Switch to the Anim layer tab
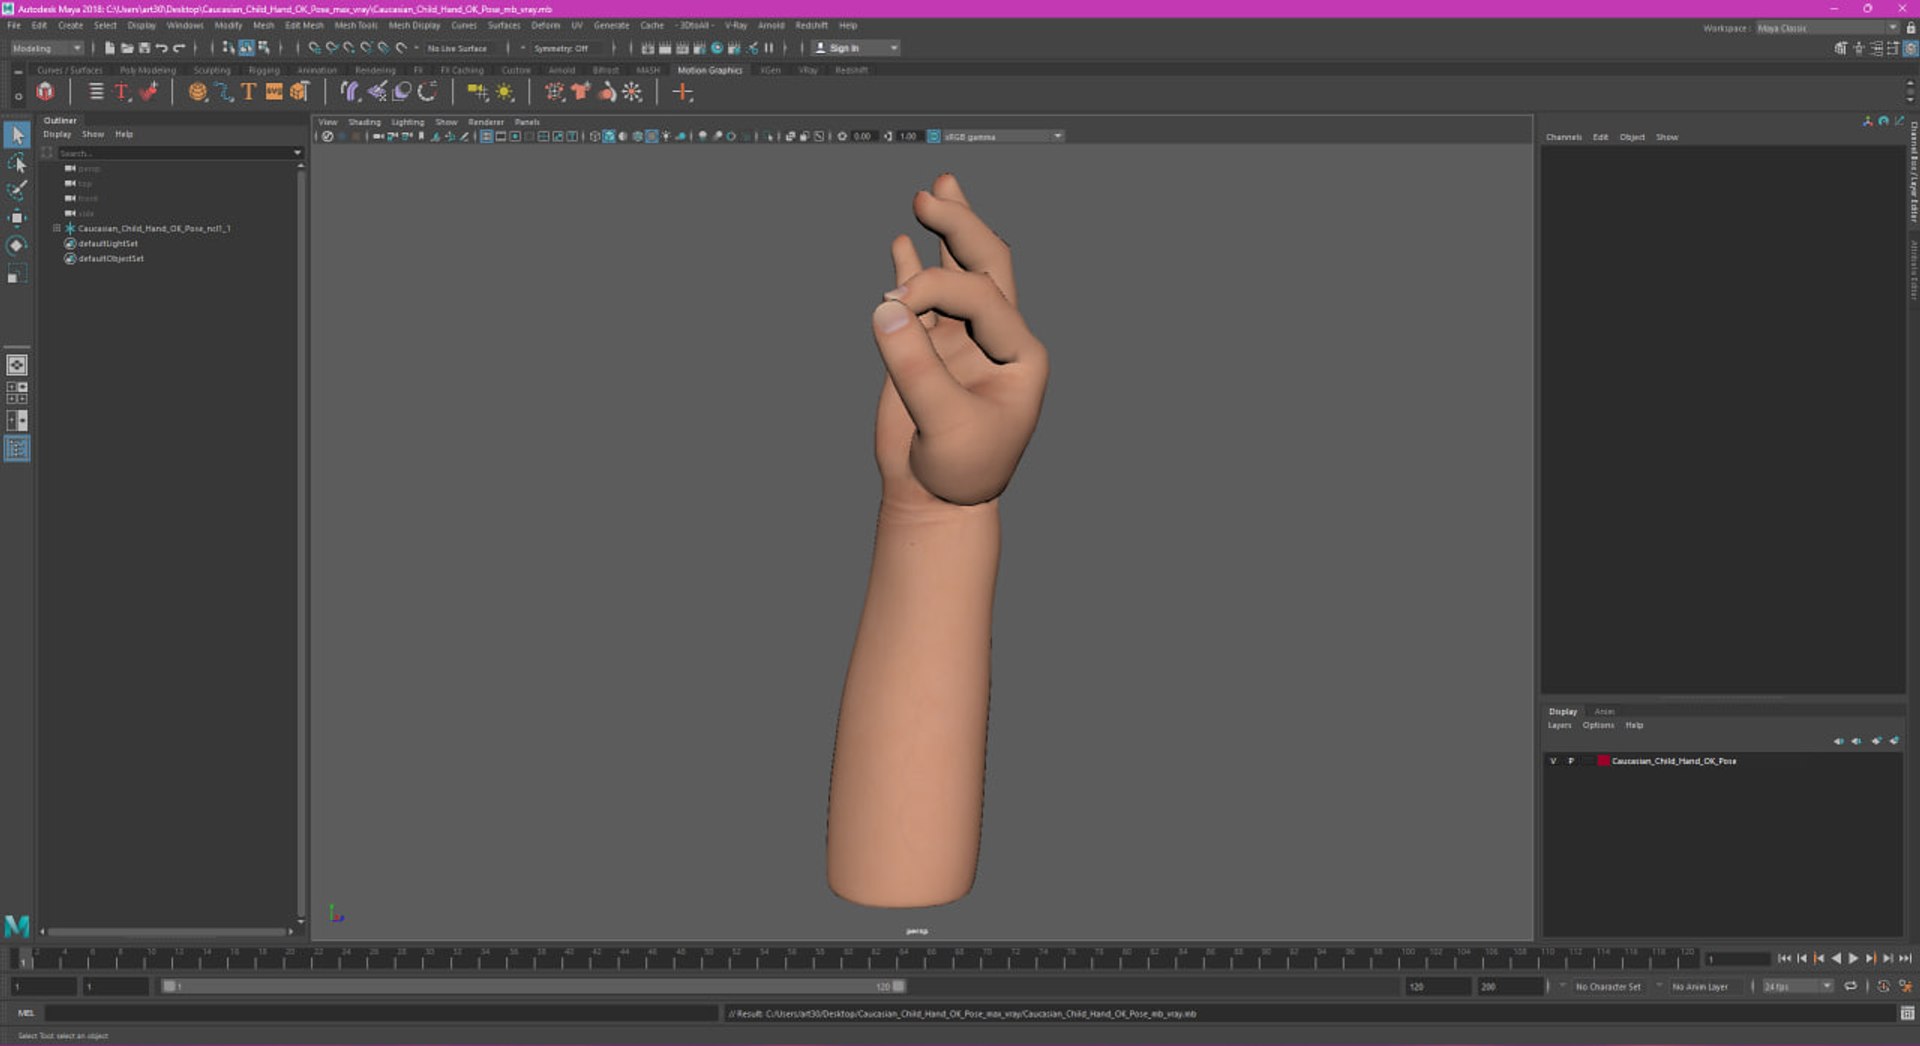 pos(1604,712)
